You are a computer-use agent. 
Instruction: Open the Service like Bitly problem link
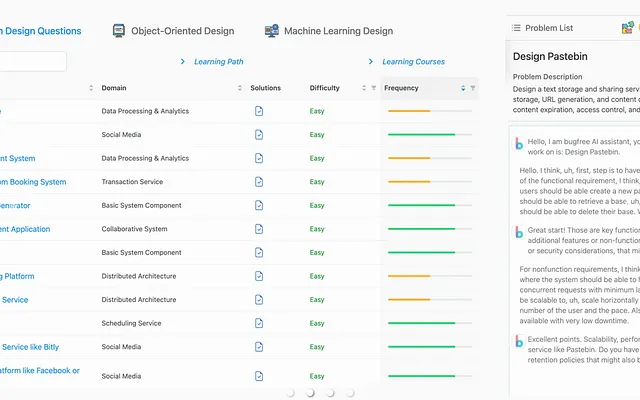(x=29, y=347)
